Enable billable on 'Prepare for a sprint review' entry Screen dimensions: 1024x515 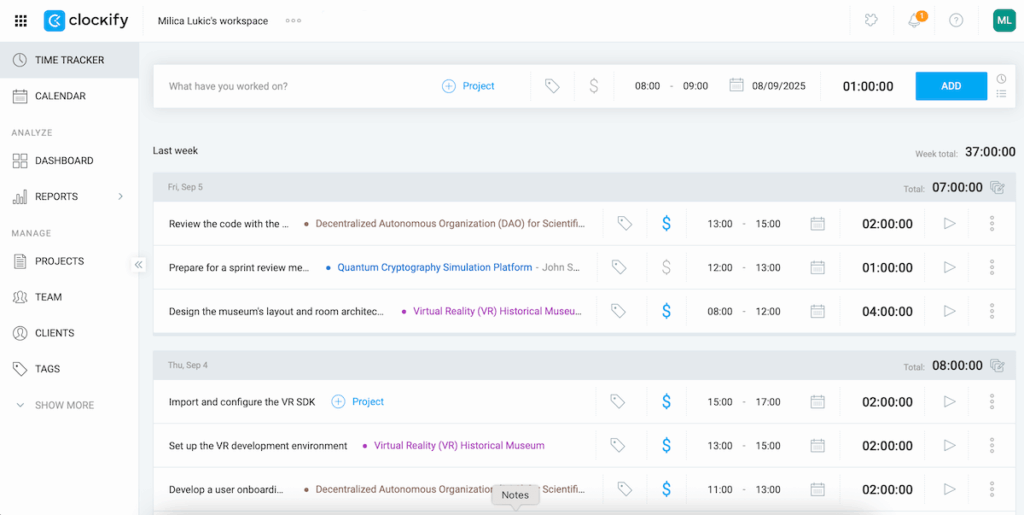coord(666,267)
